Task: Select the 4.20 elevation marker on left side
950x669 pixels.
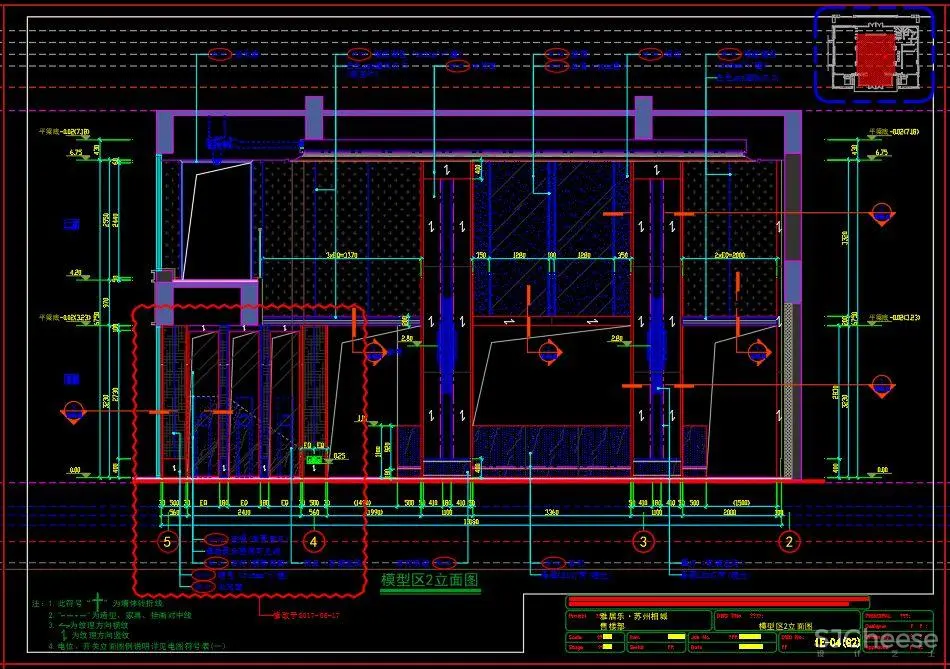Action: click(x=75, y=272)
